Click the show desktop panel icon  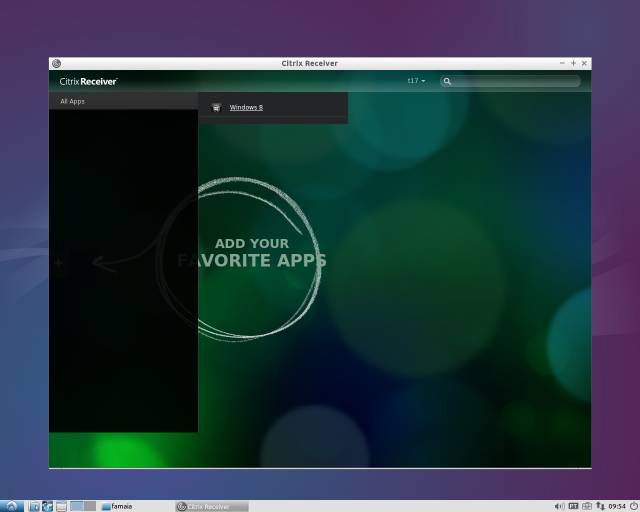coord(61,506)
